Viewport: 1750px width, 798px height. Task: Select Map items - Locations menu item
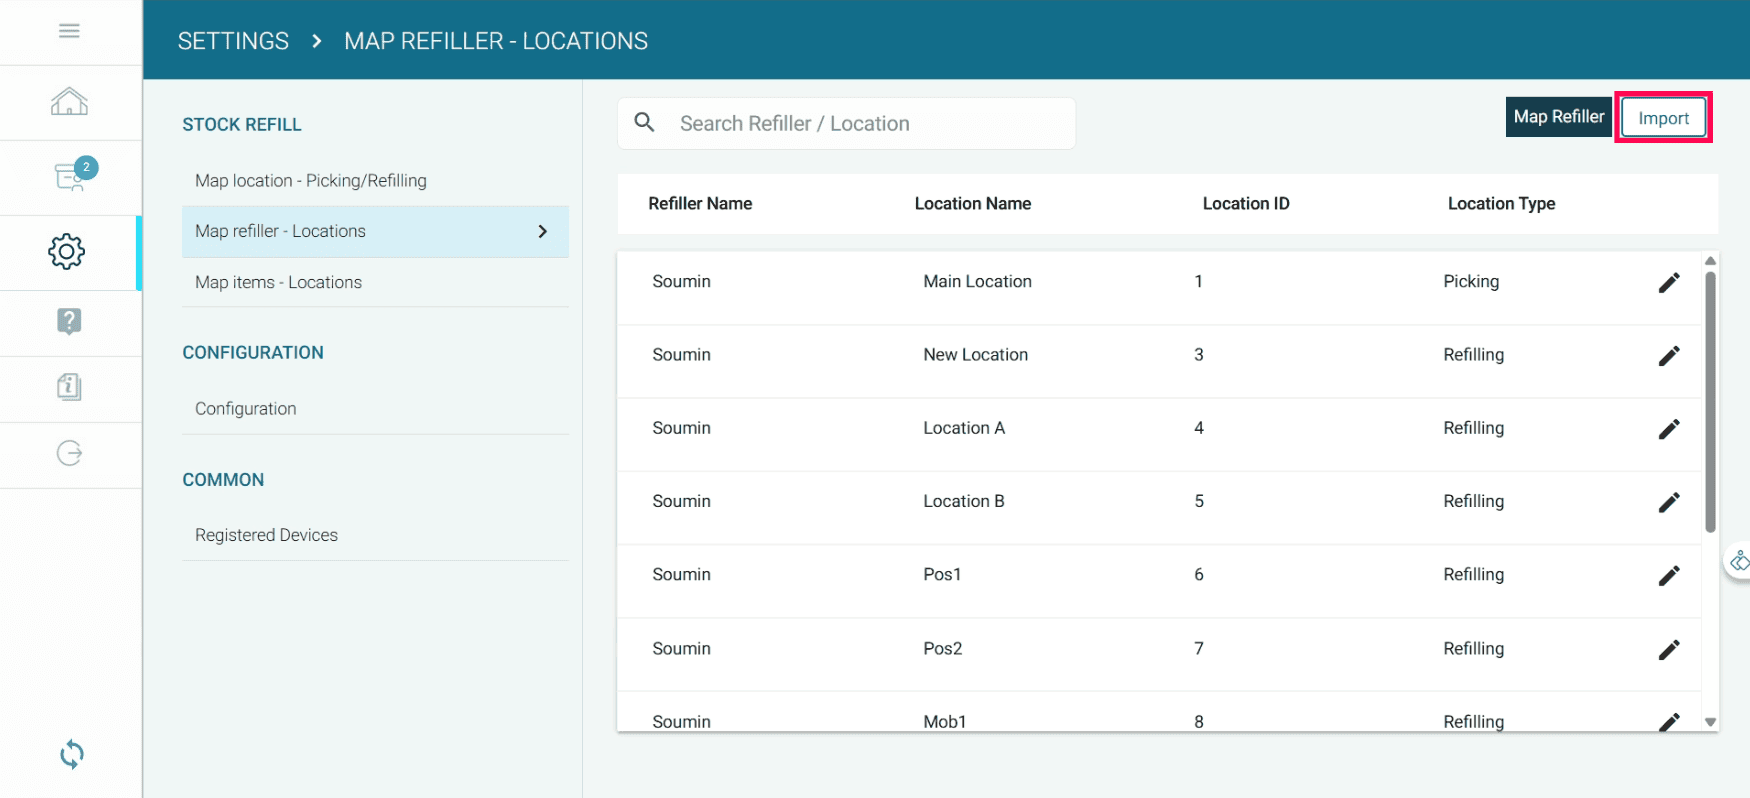278,283
